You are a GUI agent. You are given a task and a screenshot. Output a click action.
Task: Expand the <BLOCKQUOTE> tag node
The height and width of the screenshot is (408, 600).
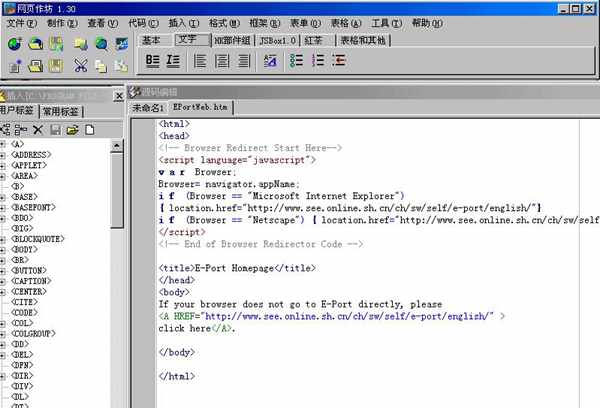[3, 240]
